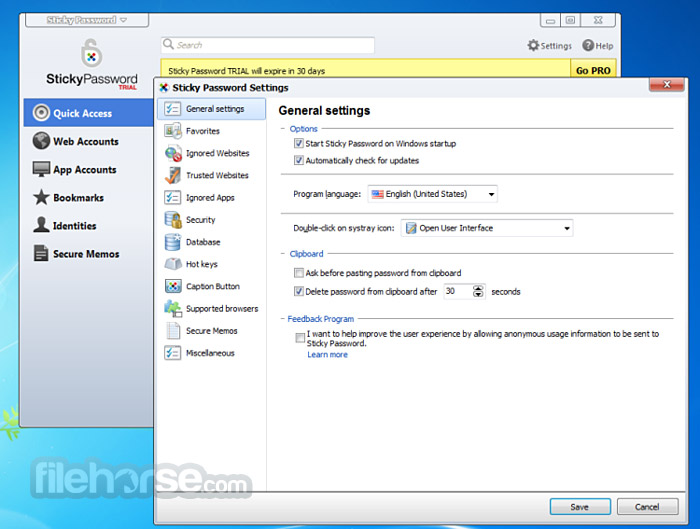Go to Web Accounts in main window
This screenshot has width=700, height=529.
88,141
